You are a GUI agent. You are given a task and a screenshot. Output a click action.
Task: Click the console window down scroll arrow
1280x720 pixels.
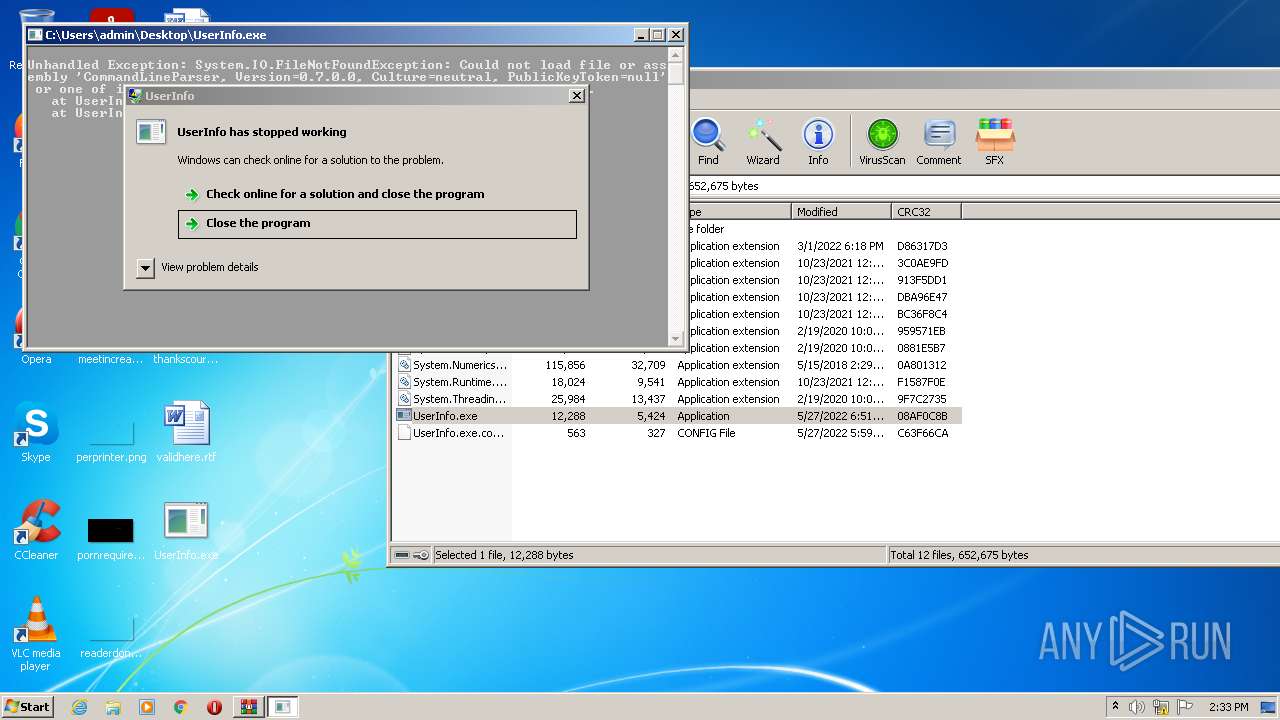(675, 338)
